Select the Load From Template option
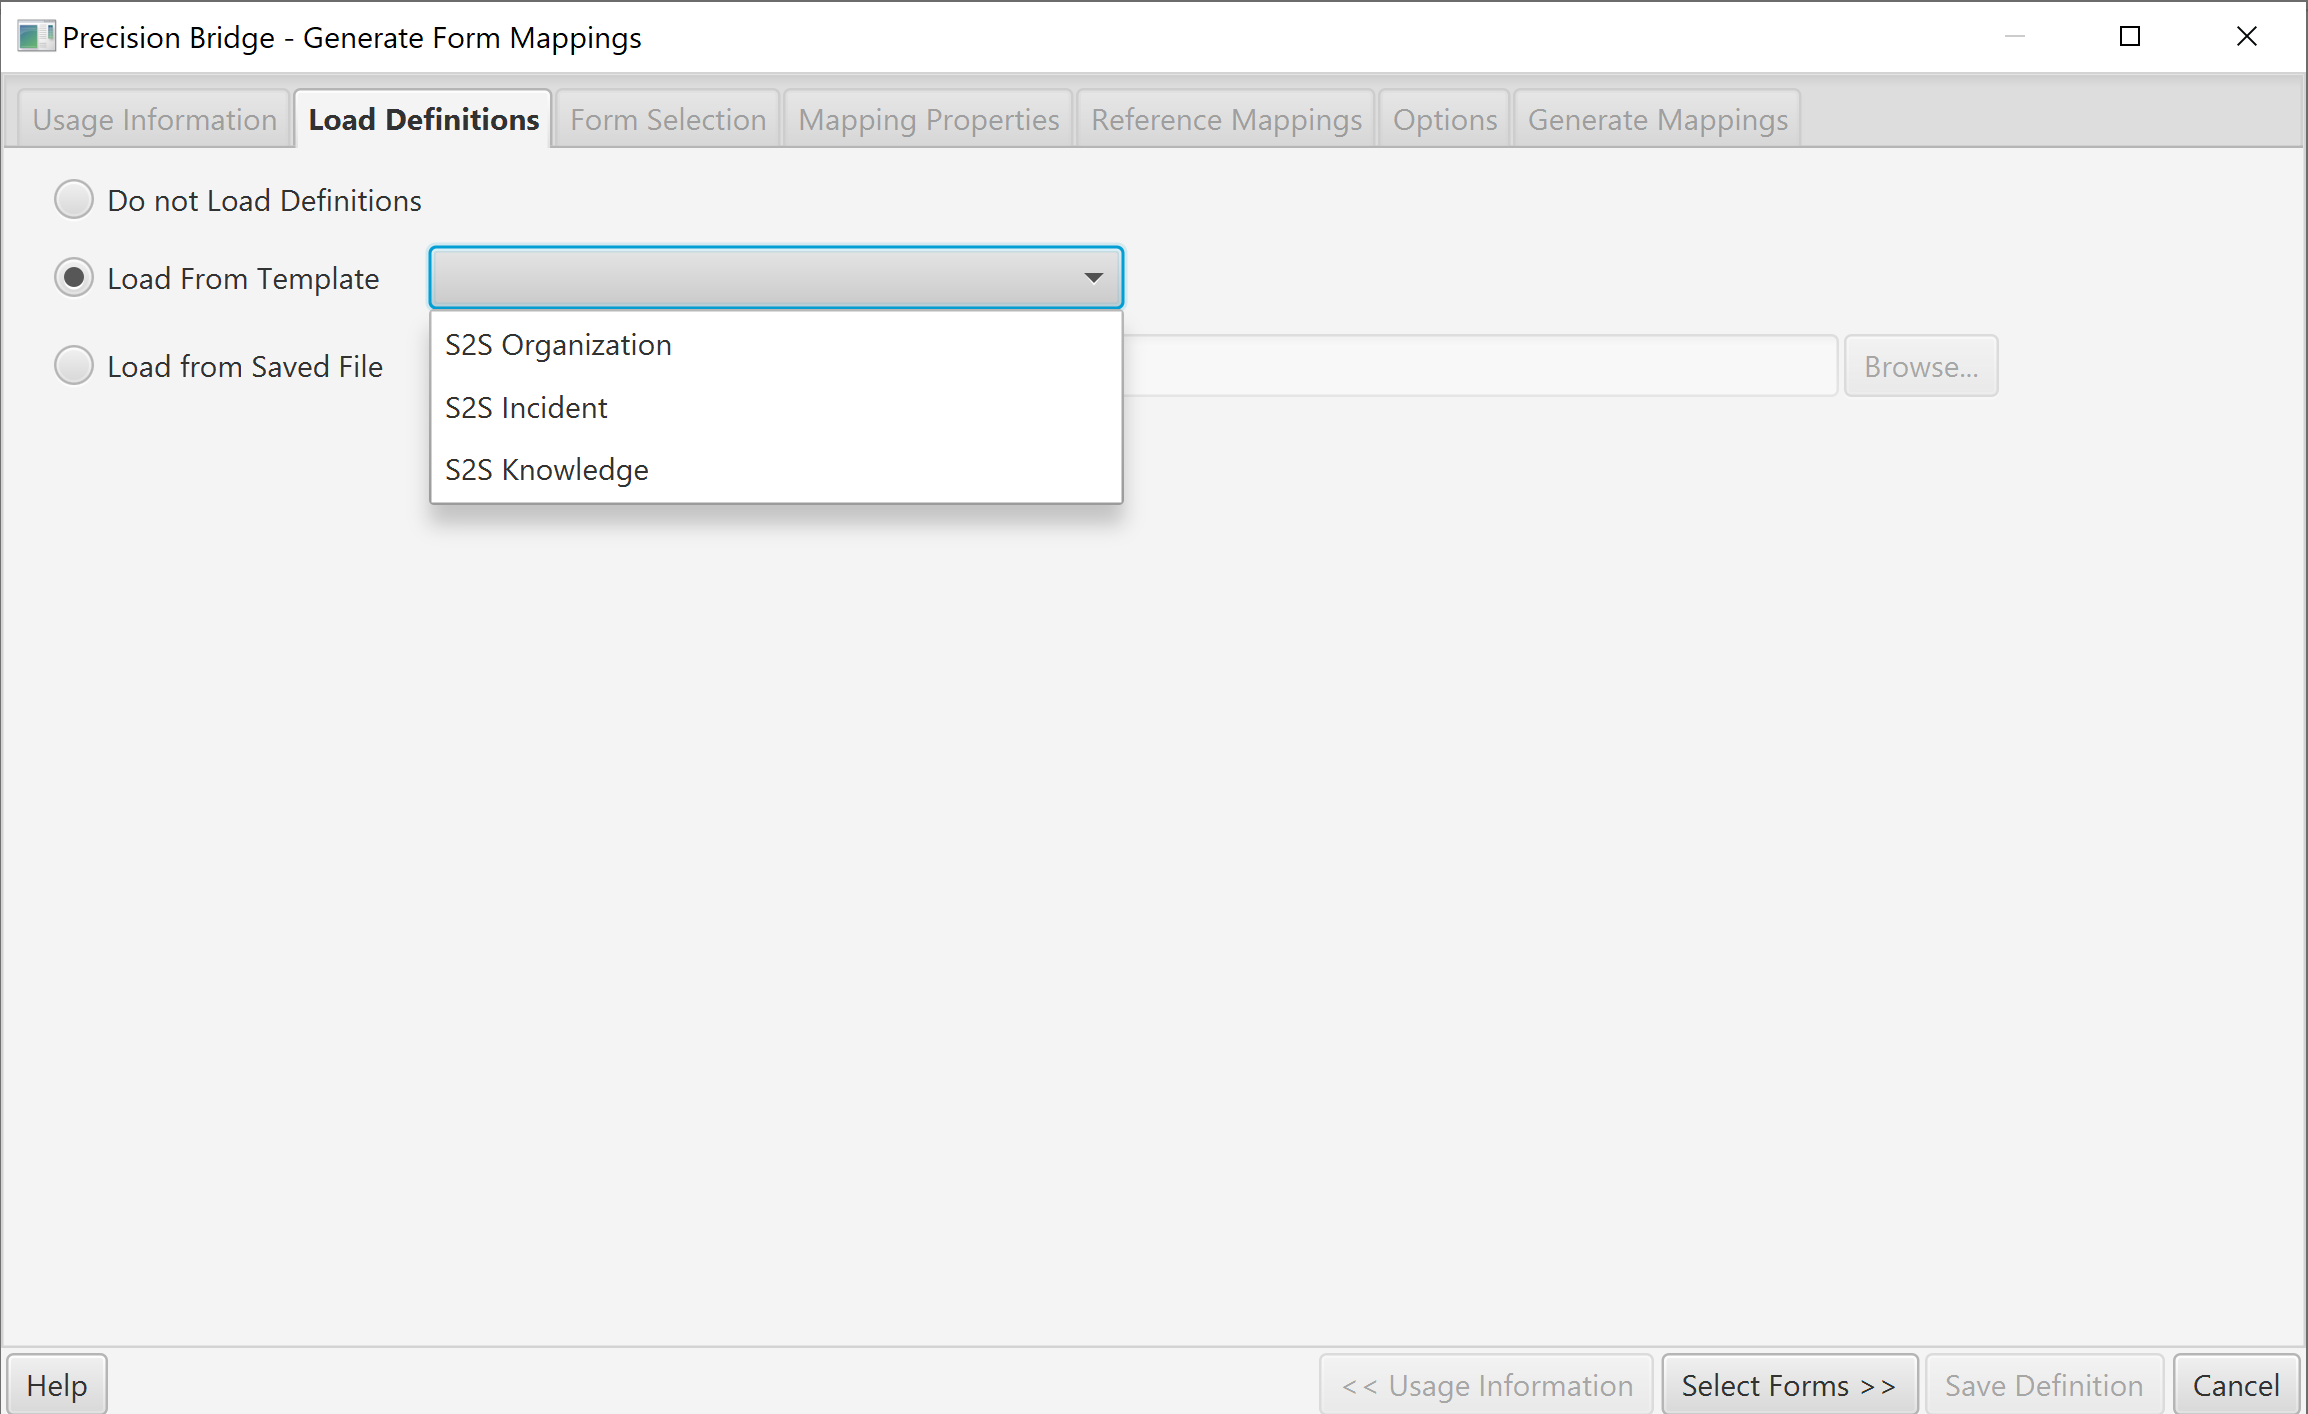The width and height of the screenshot is (2308, 1414). click(73, 277)
